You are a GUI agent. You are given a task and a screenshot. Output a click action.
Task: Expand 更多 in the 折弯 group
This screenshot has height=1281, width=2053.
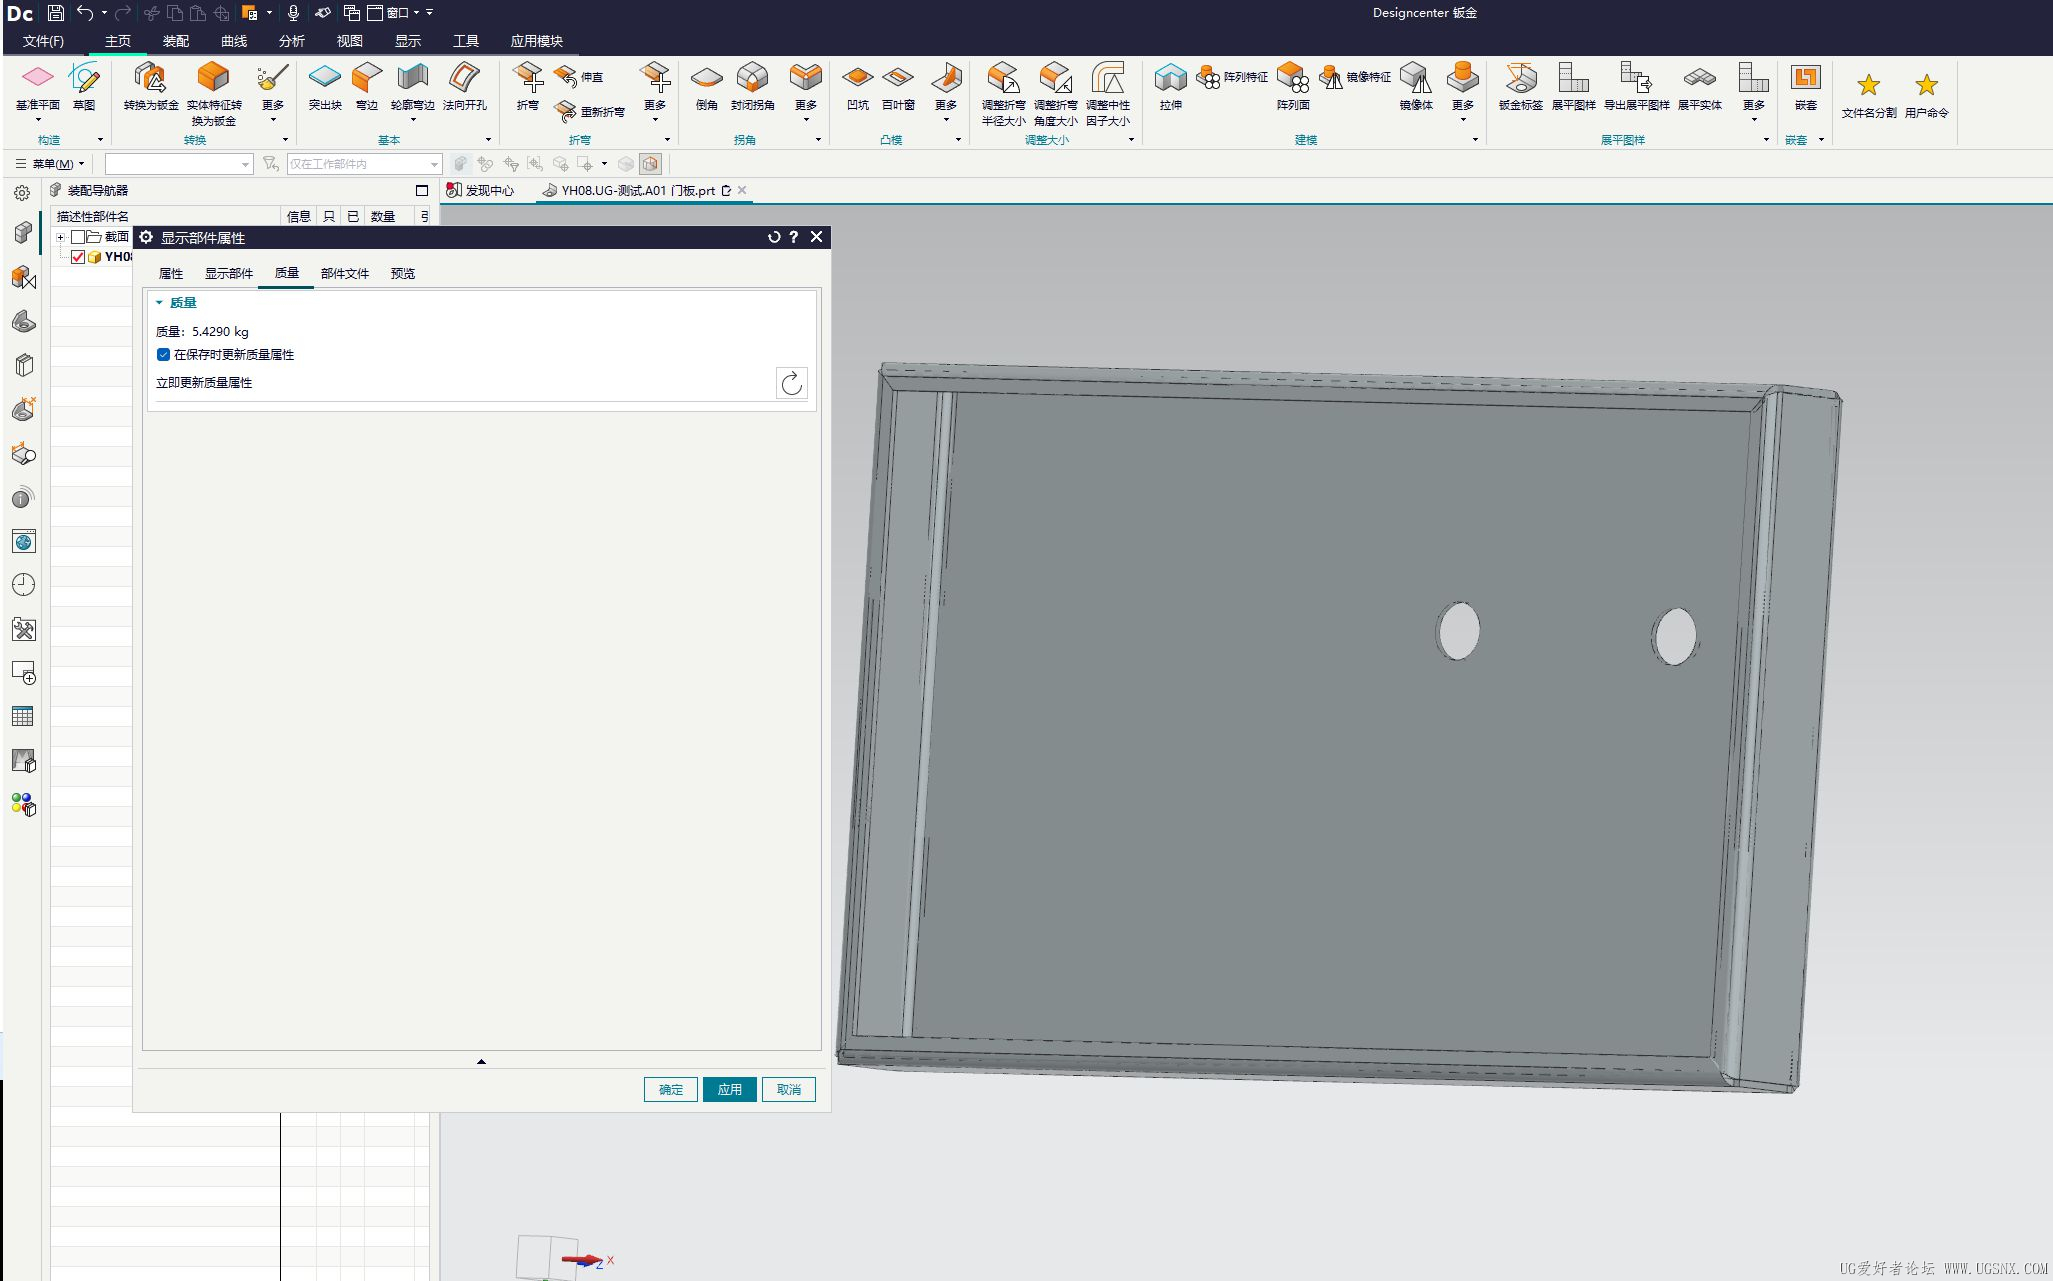(655, 93)
